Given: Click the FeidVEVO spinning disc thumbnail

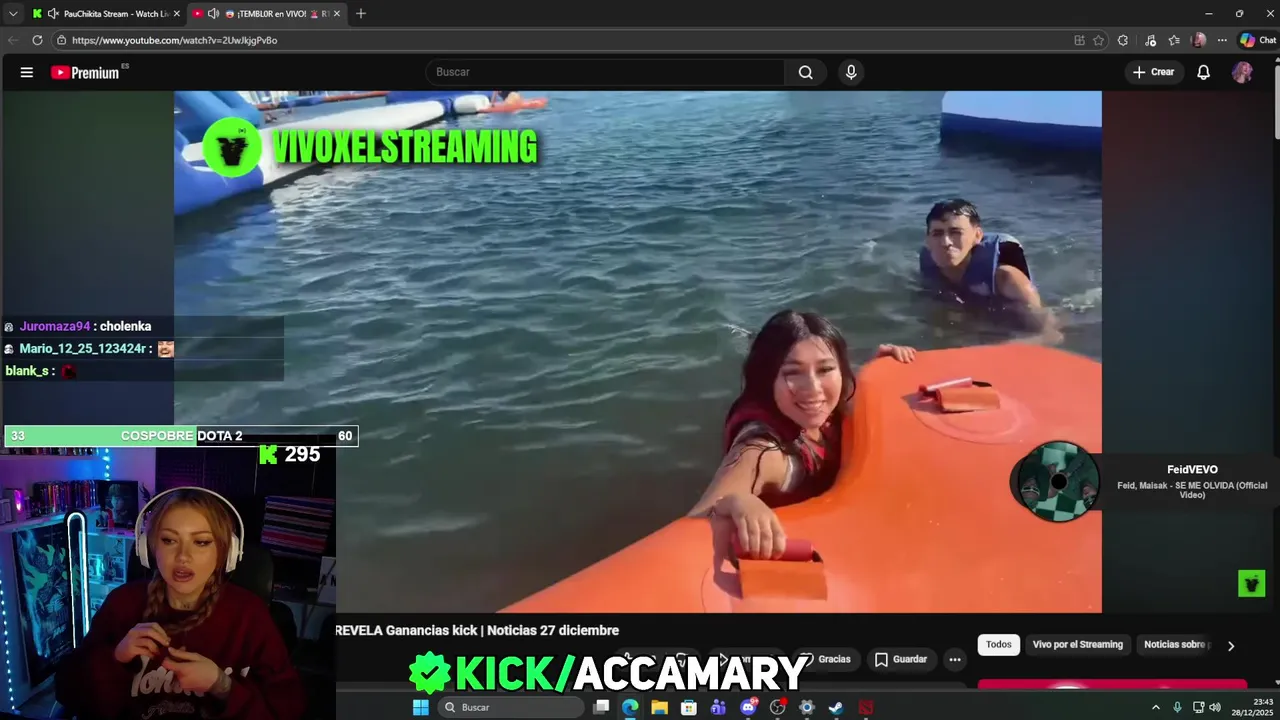Looking at the screenshot, I should click(x=1056, y=482).
